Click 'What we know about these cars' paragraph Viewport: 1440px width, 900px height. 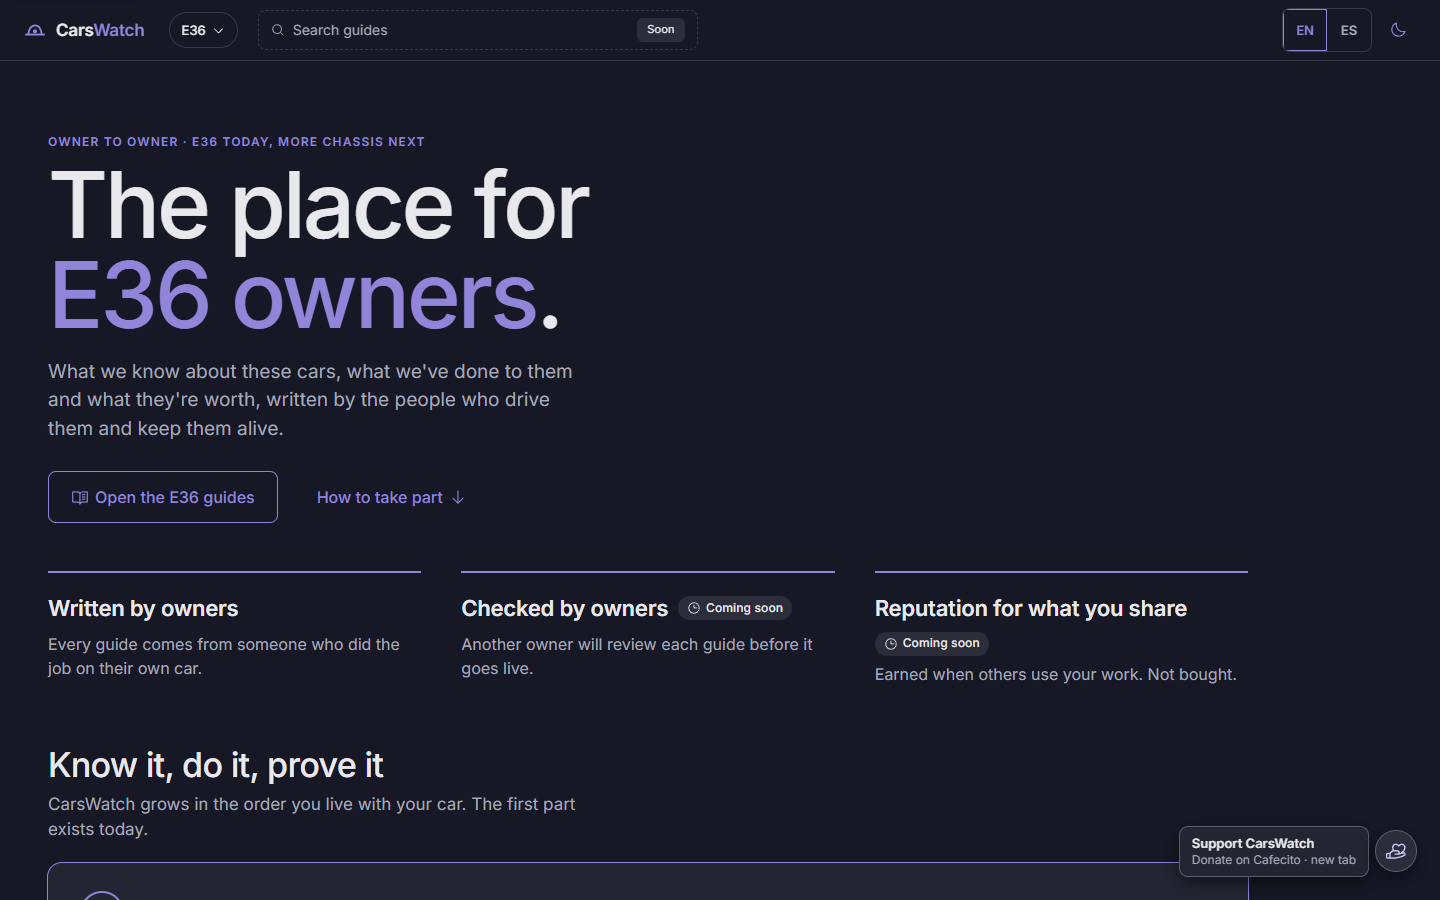tap(310, 400)
